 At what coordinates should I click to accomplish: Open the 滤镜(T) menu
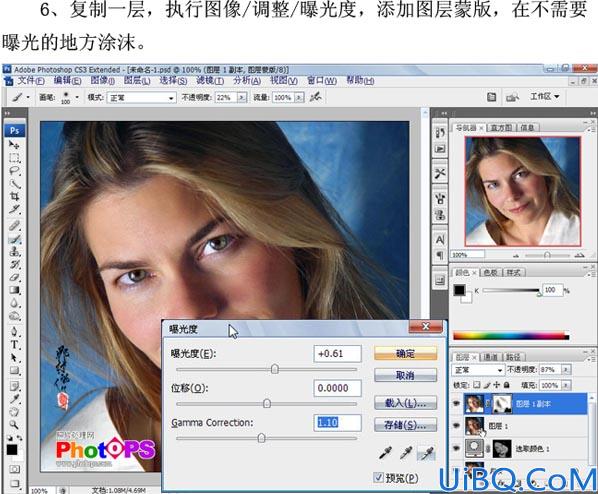[210, 81]
